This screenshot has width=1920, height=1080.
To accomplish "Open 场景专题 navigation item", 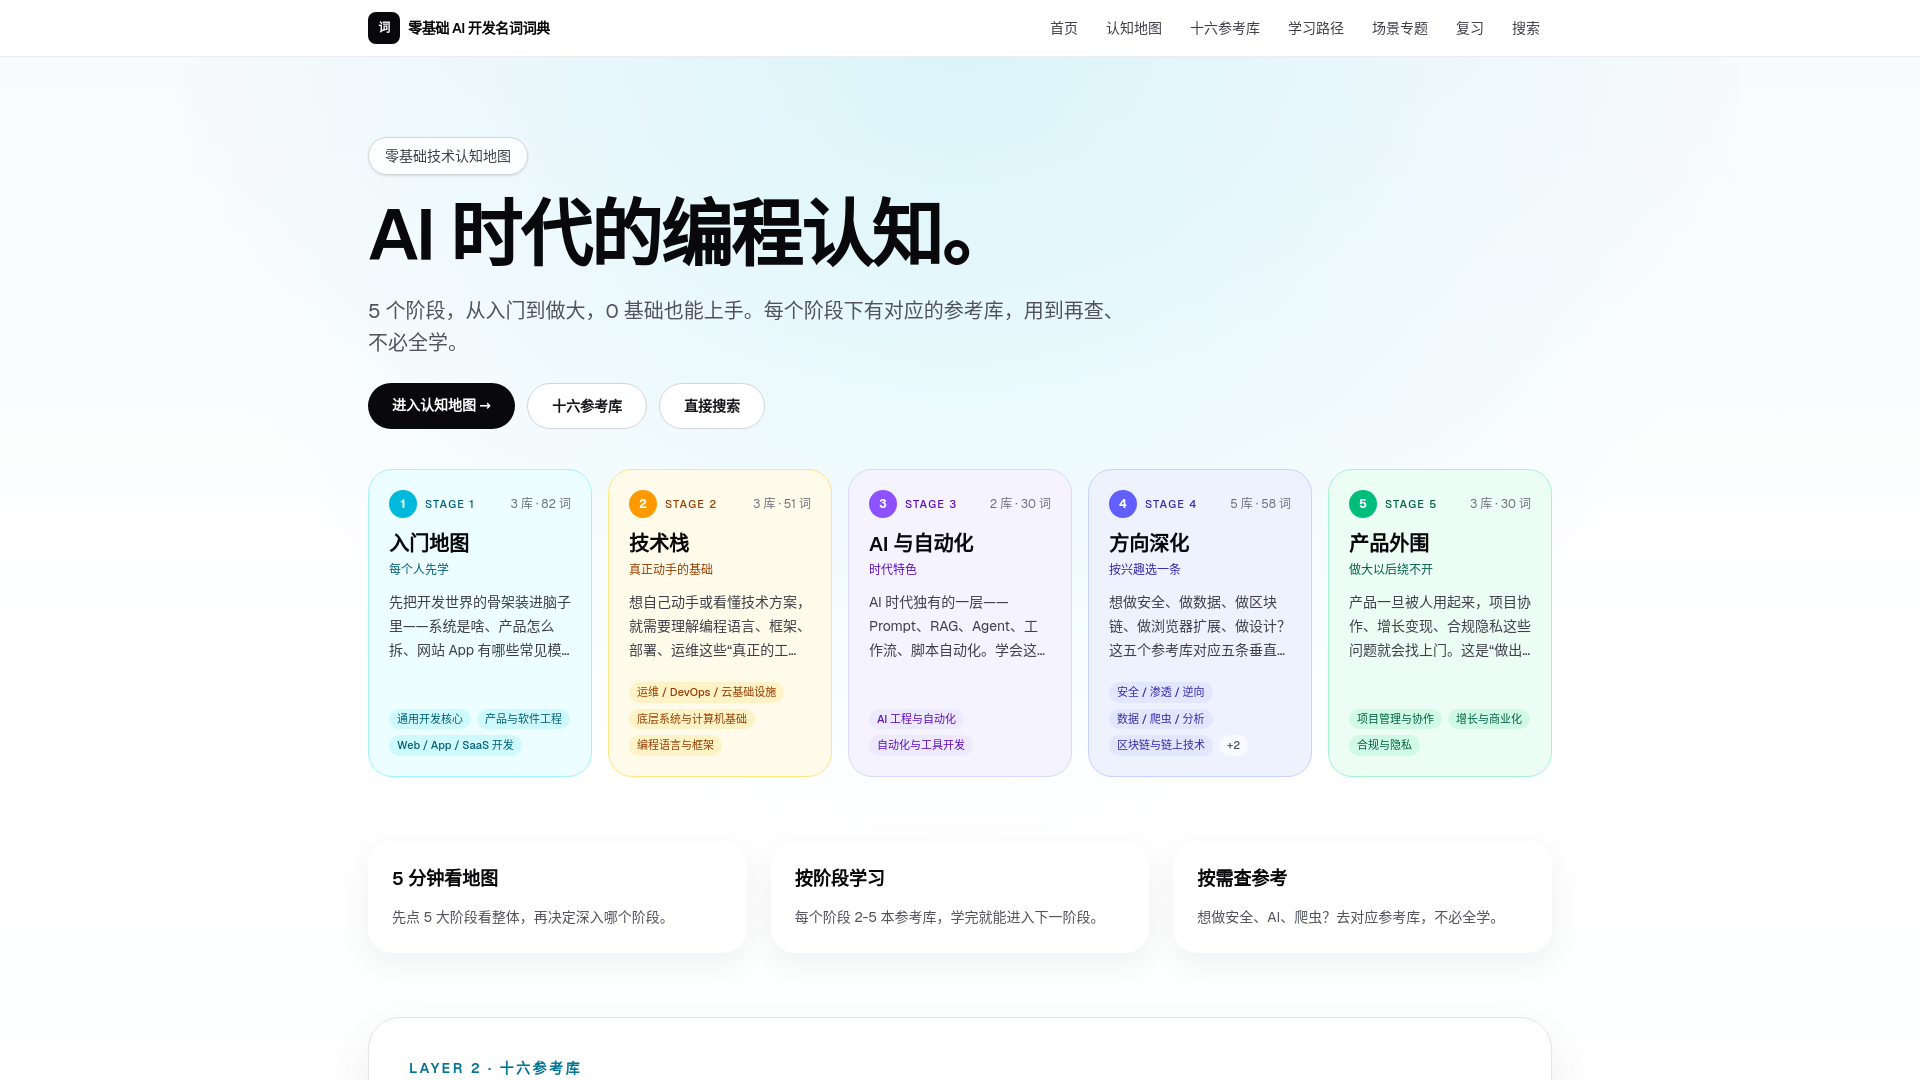I will click(1400, 28).
